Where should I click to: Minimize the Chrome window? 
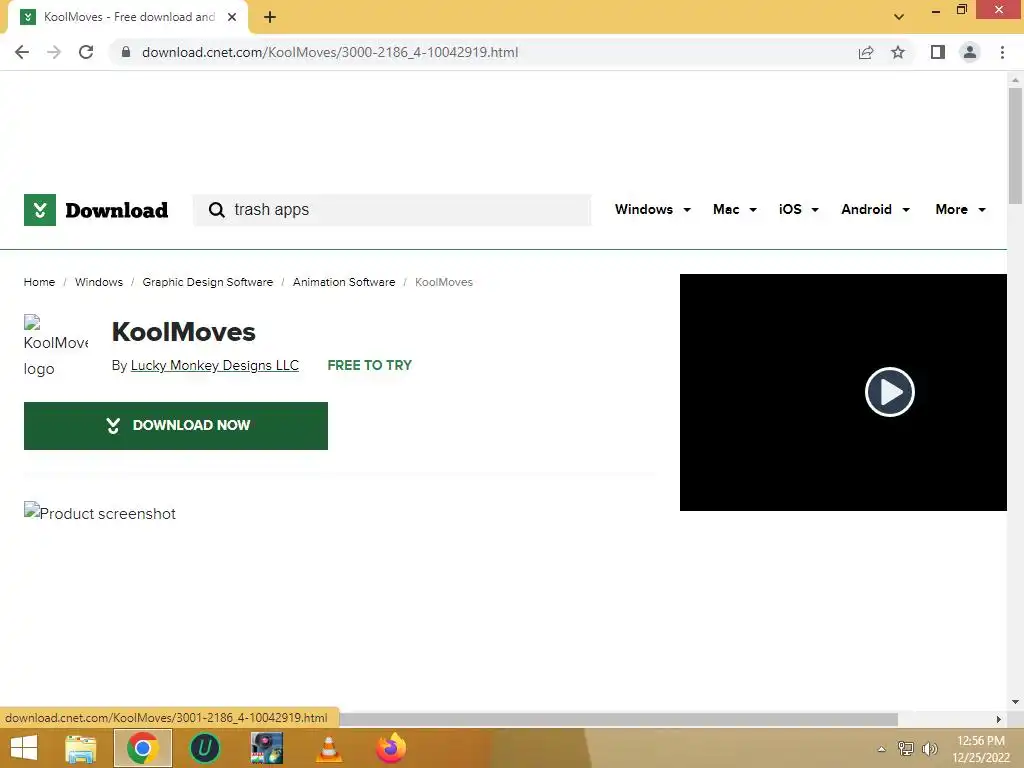[936, 11]
